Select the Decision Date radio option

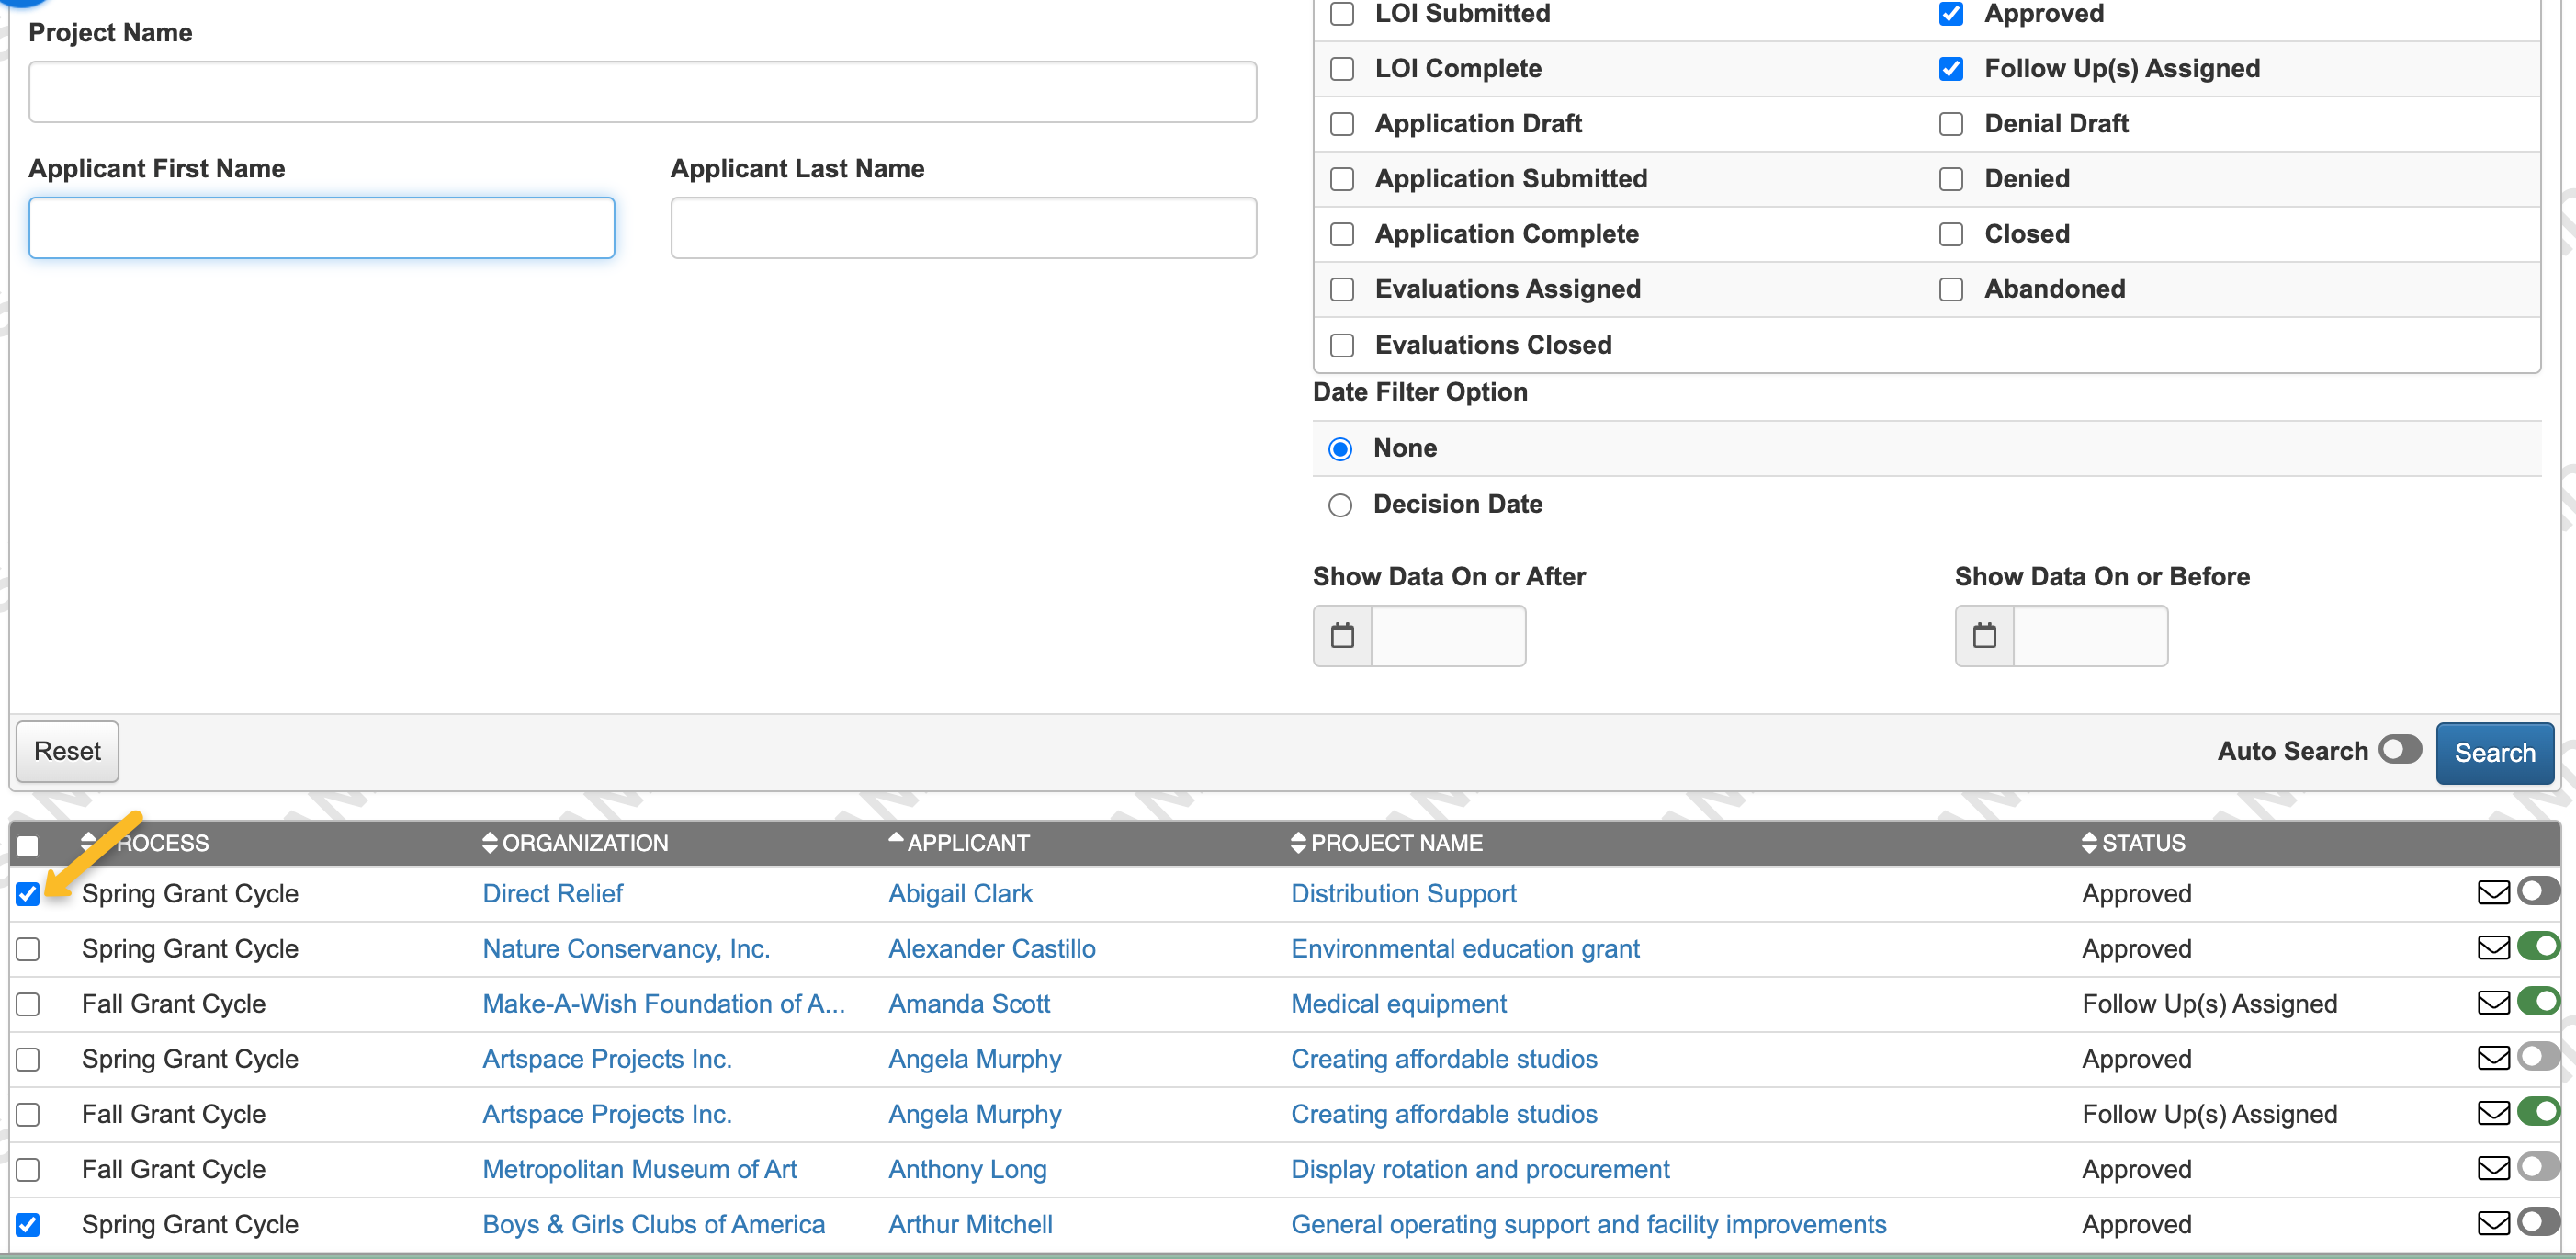click(1341, 505)
